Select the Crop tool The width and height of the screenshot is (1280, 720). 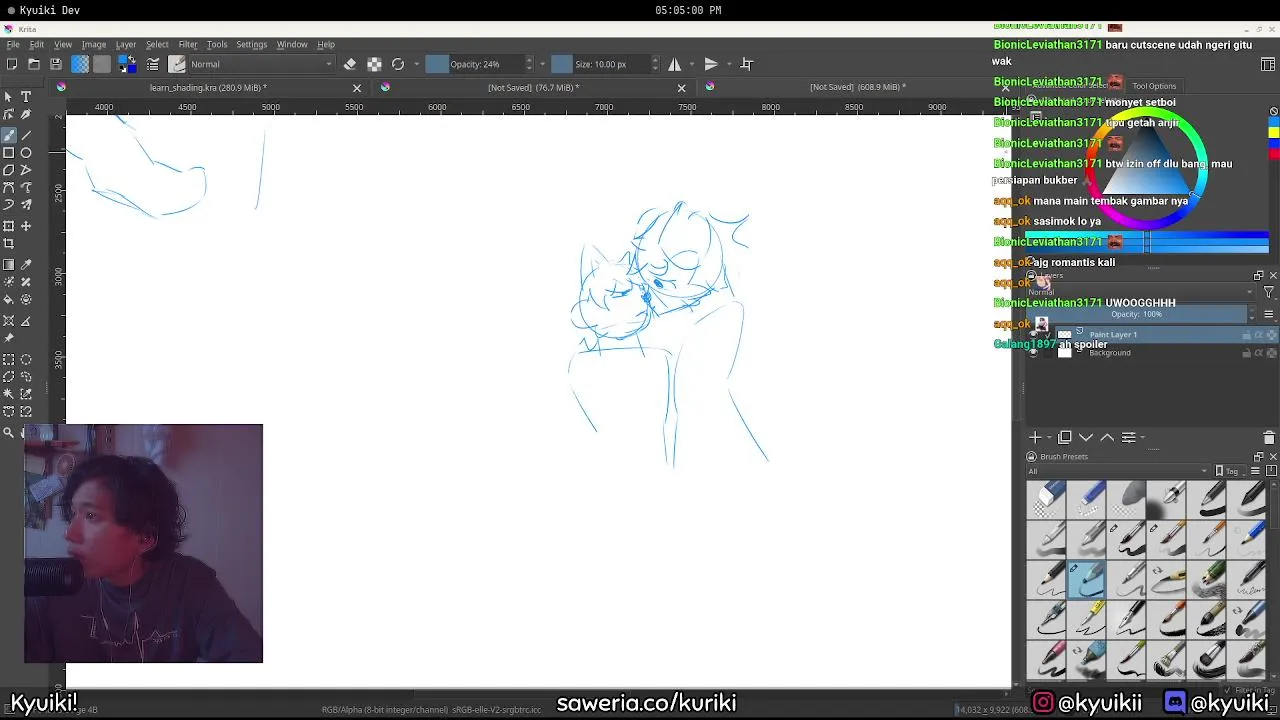tap(9, 244)
